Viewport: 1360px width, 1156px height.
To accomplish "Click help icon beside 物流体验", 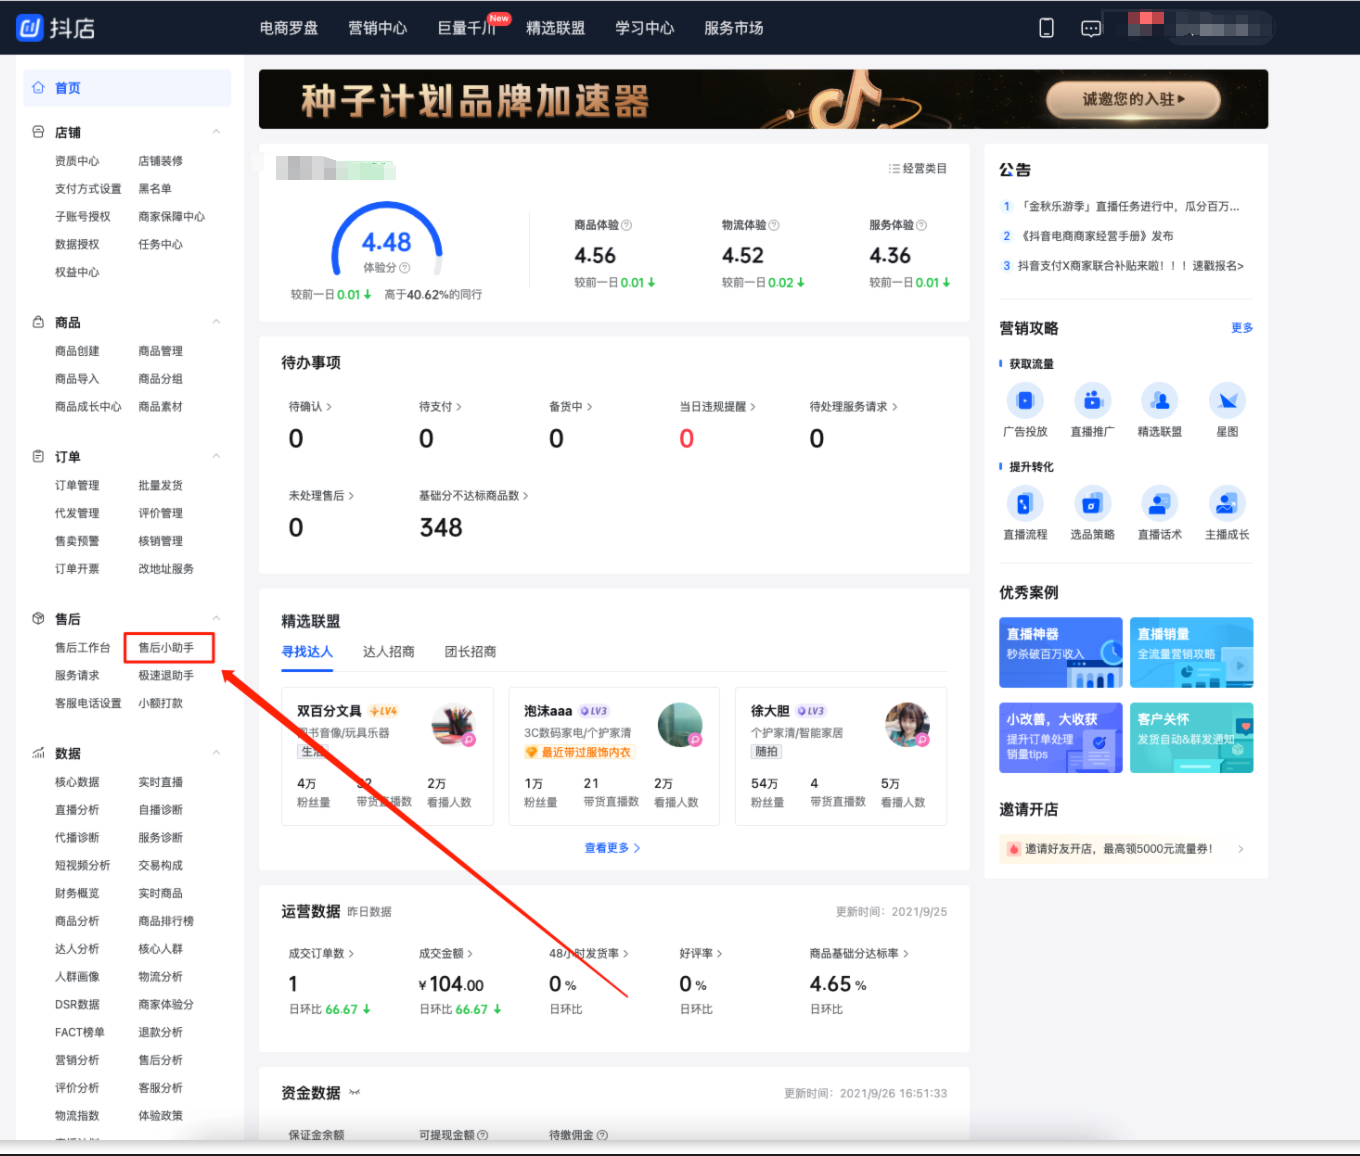I will (774, 225).
